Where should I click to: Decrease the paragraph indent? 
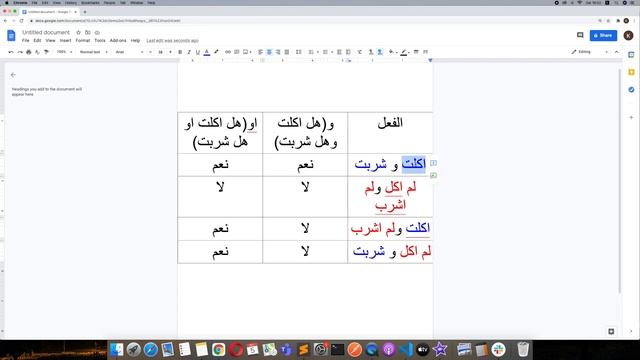point(339,52)
